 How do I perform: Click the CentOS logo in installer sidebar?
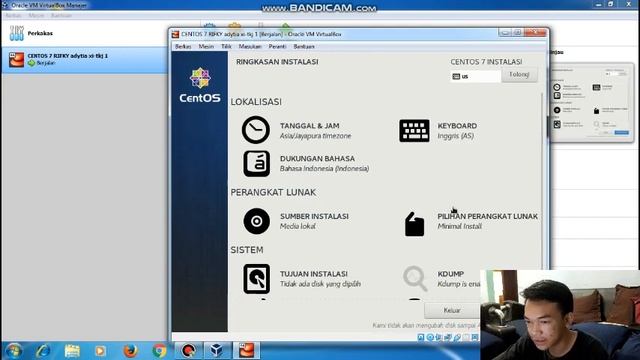[x=200, y=85]
